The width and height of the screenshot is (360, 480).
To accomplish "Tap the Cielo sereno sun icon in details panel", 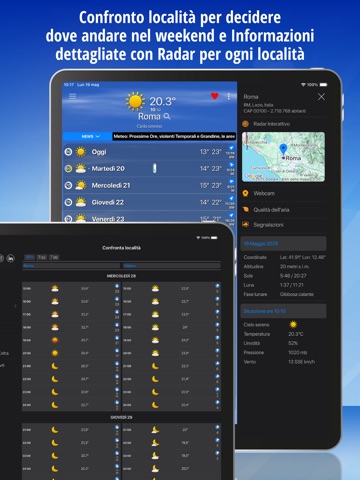I will (x=293, y=324).
